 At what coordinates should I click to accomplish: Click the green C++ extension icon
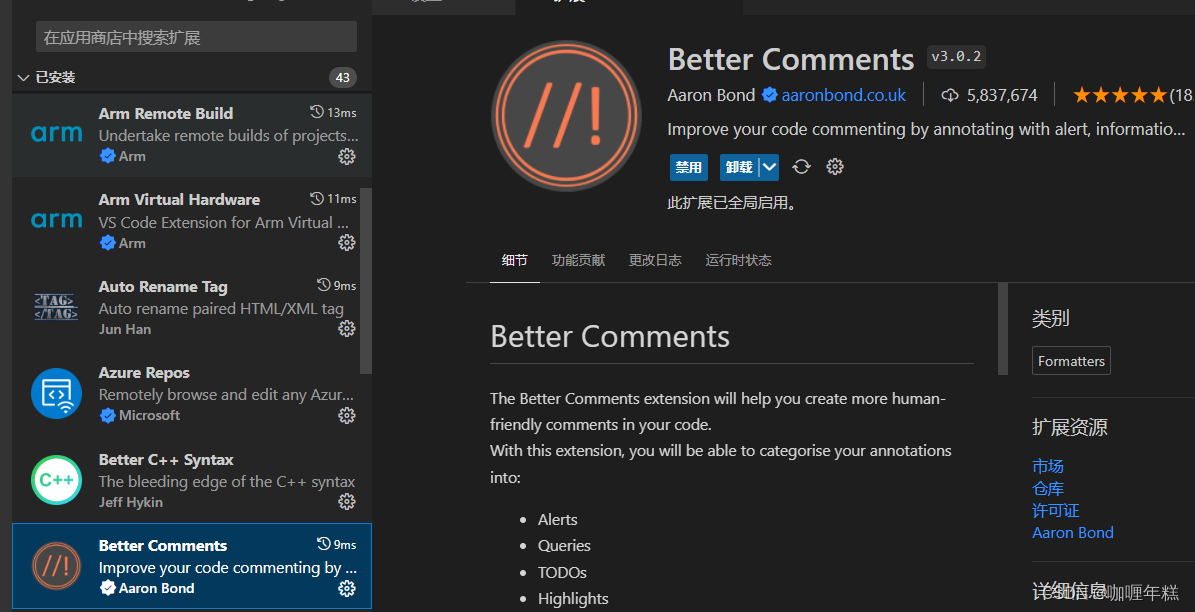click(56, 479)
